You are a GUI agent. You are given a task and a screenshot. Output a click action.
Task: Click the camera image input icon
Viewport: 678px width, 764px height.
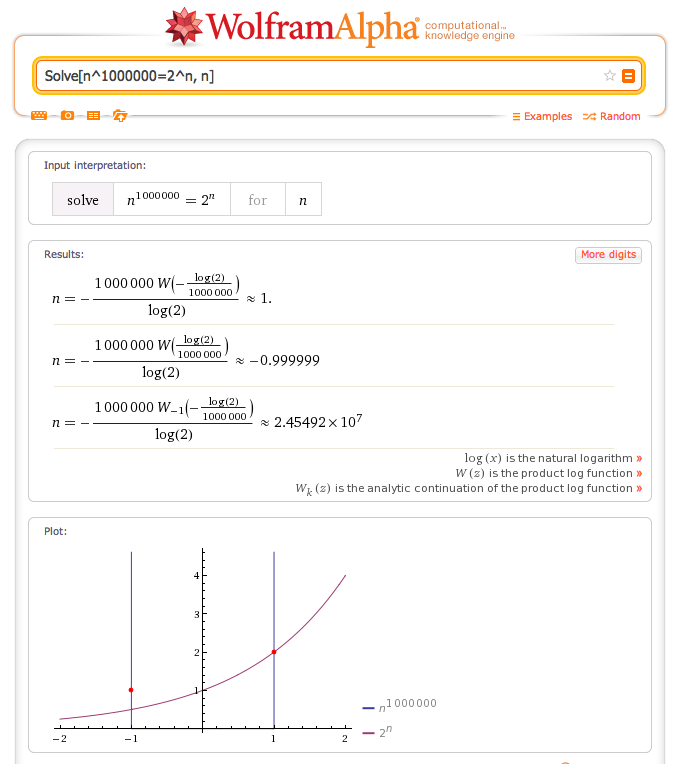(x=67, y=115)
